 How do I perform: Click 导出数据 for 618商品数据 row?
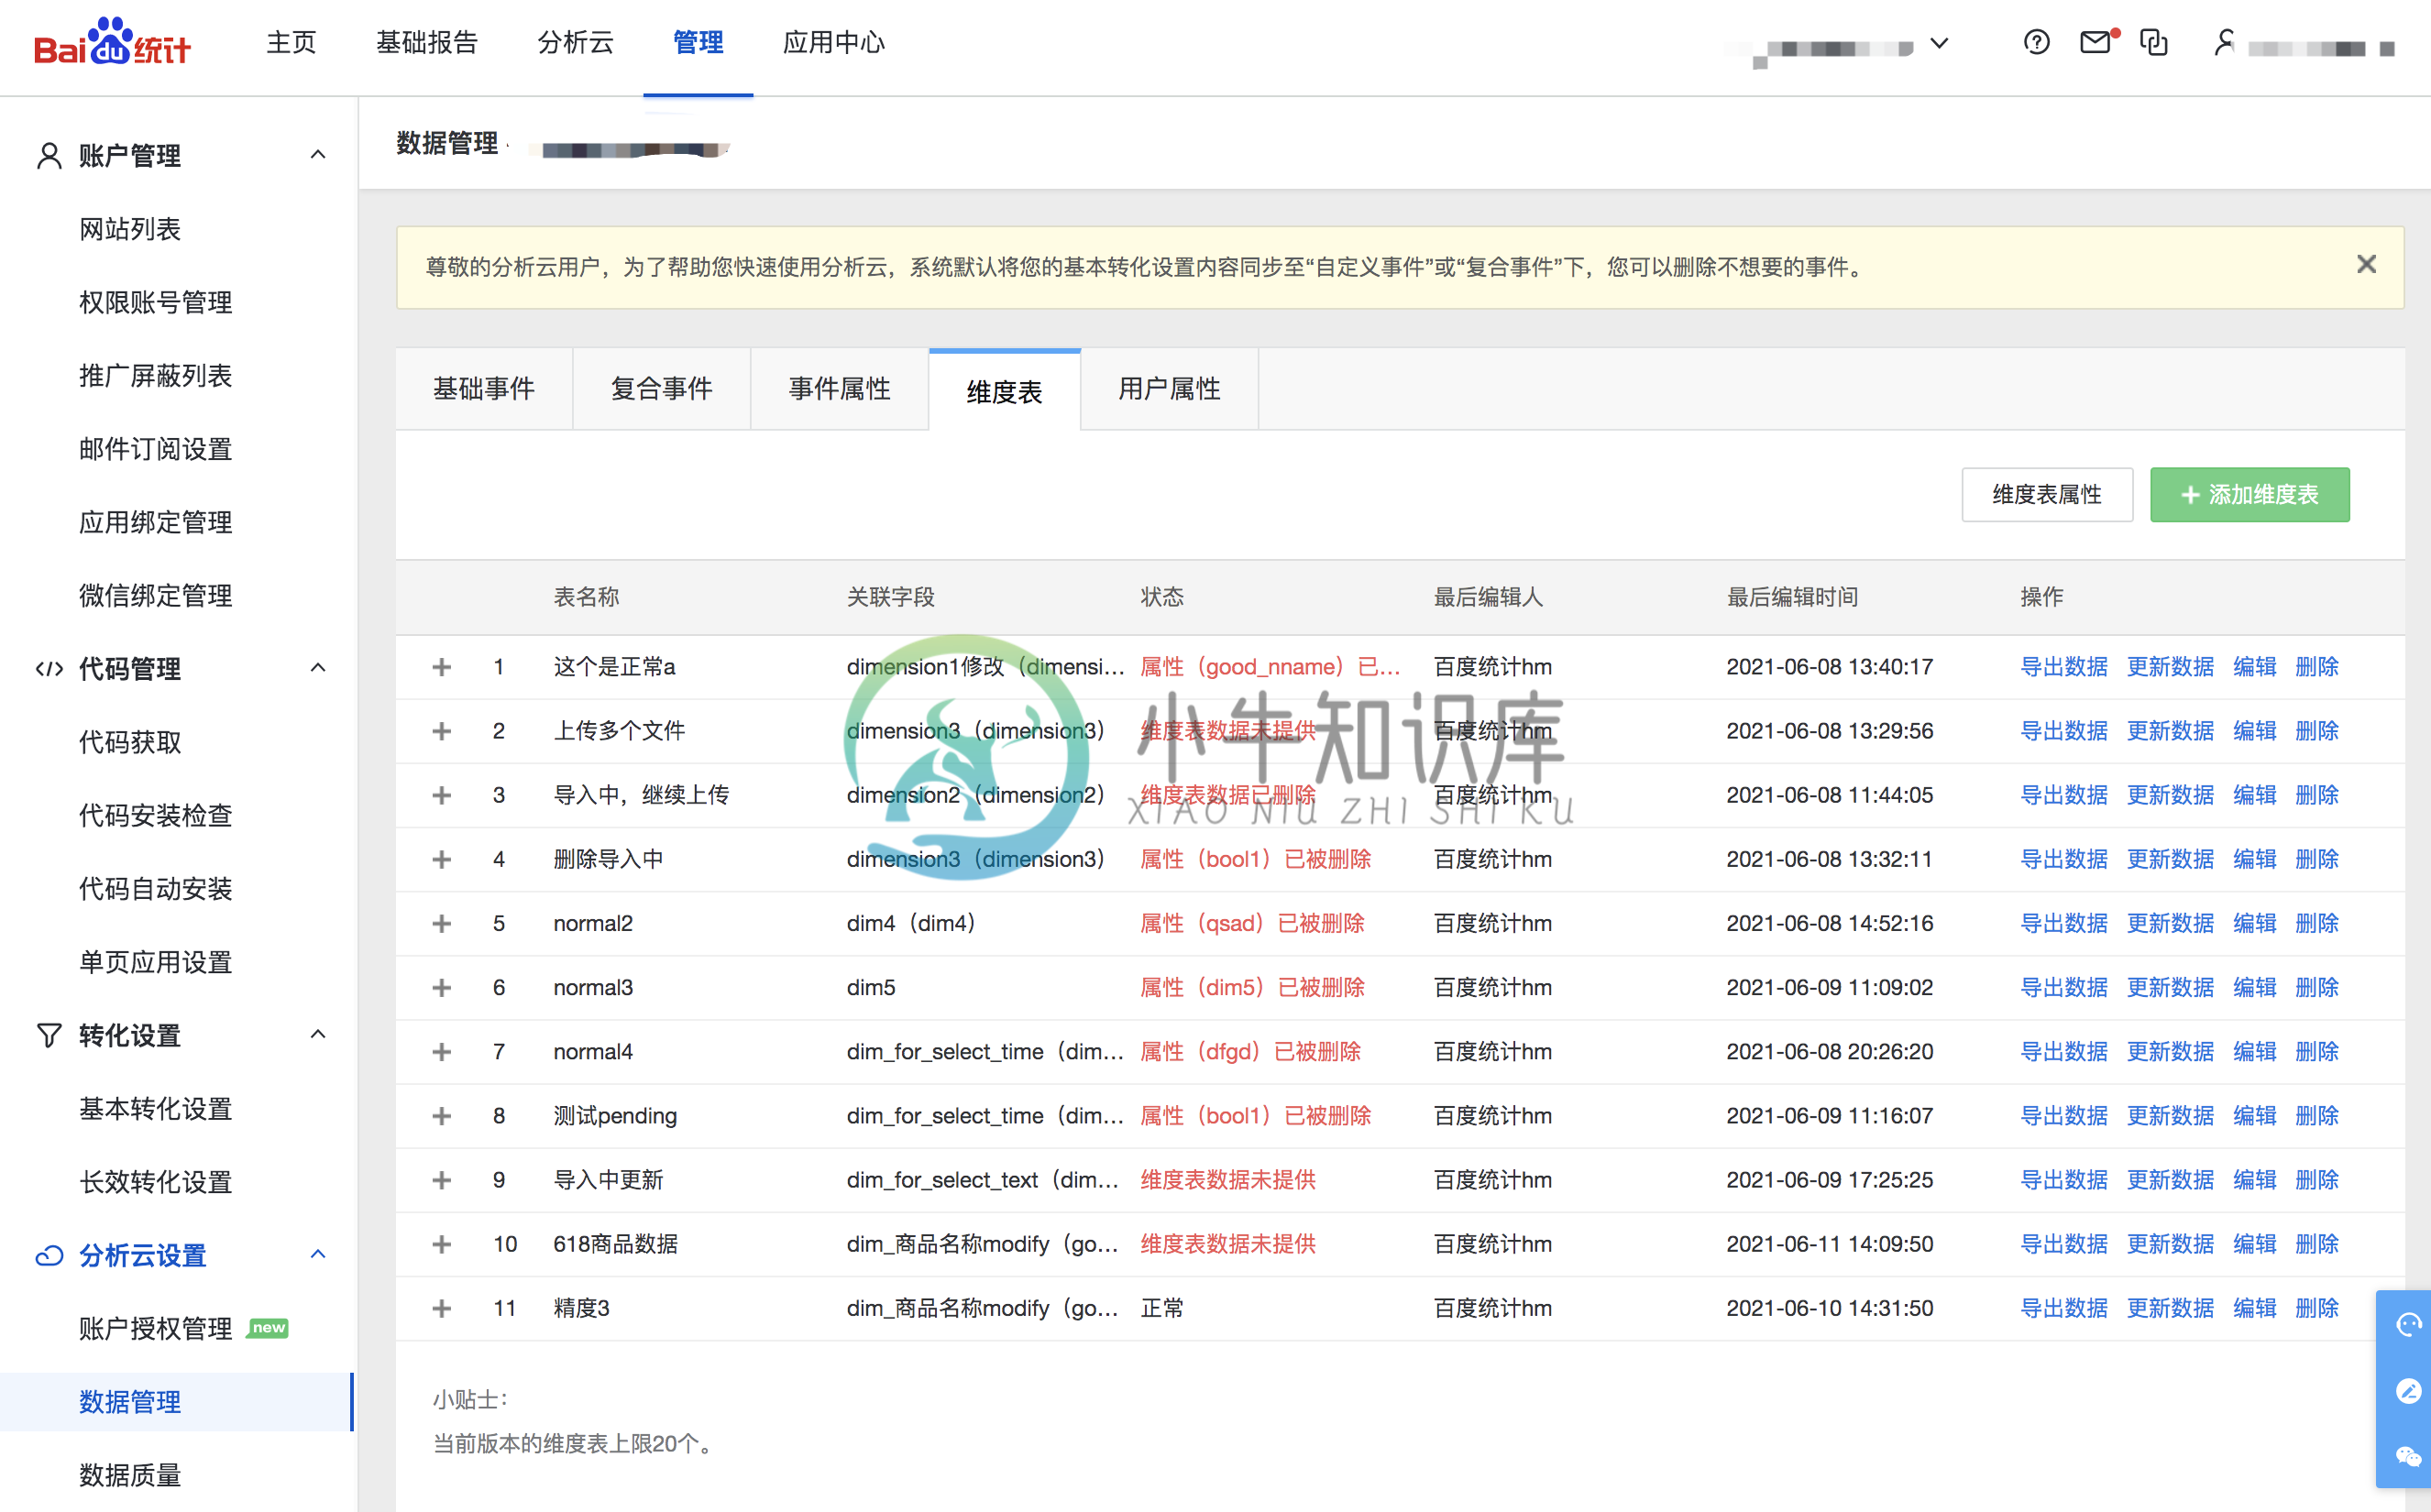pyautogui.click(x=2064, y=1244)
